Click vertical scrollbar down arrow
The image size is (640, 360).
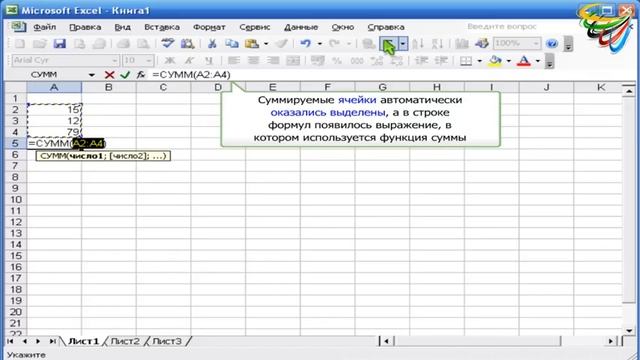(629, 330)
